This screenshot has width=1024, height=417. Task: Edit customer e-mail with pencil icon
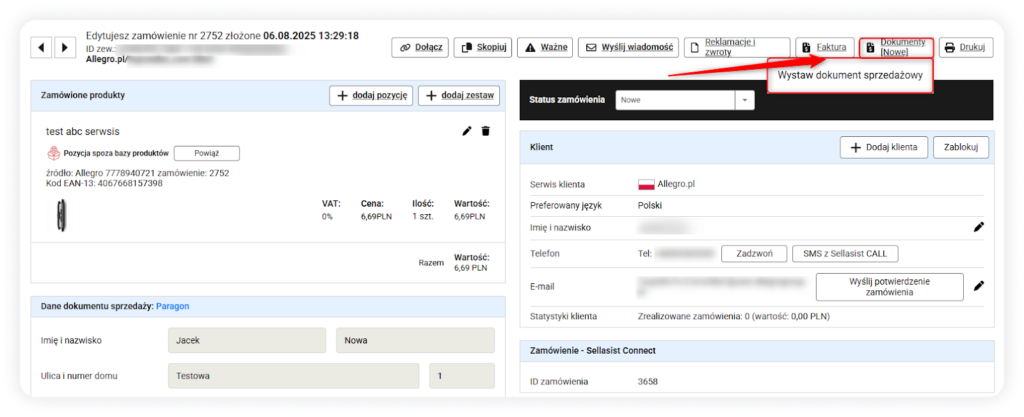coord(979,286)
